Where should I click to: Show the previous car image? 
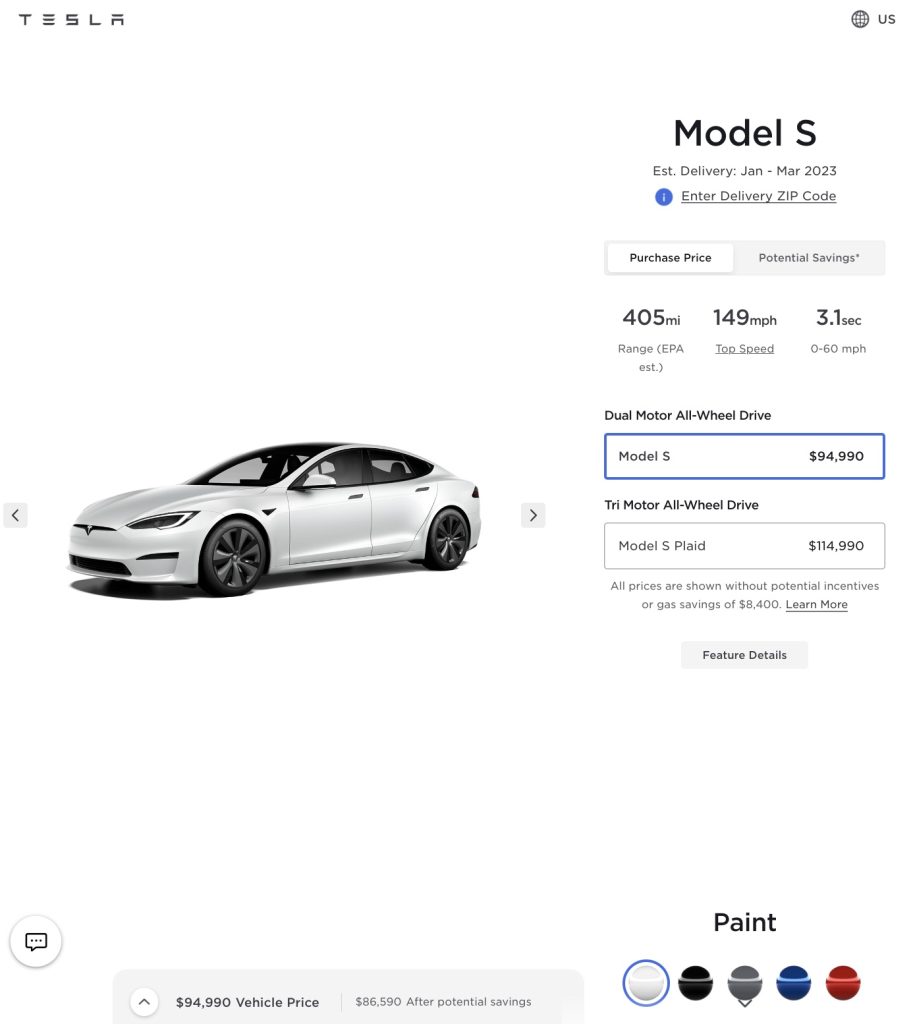[x=15, y=515]
